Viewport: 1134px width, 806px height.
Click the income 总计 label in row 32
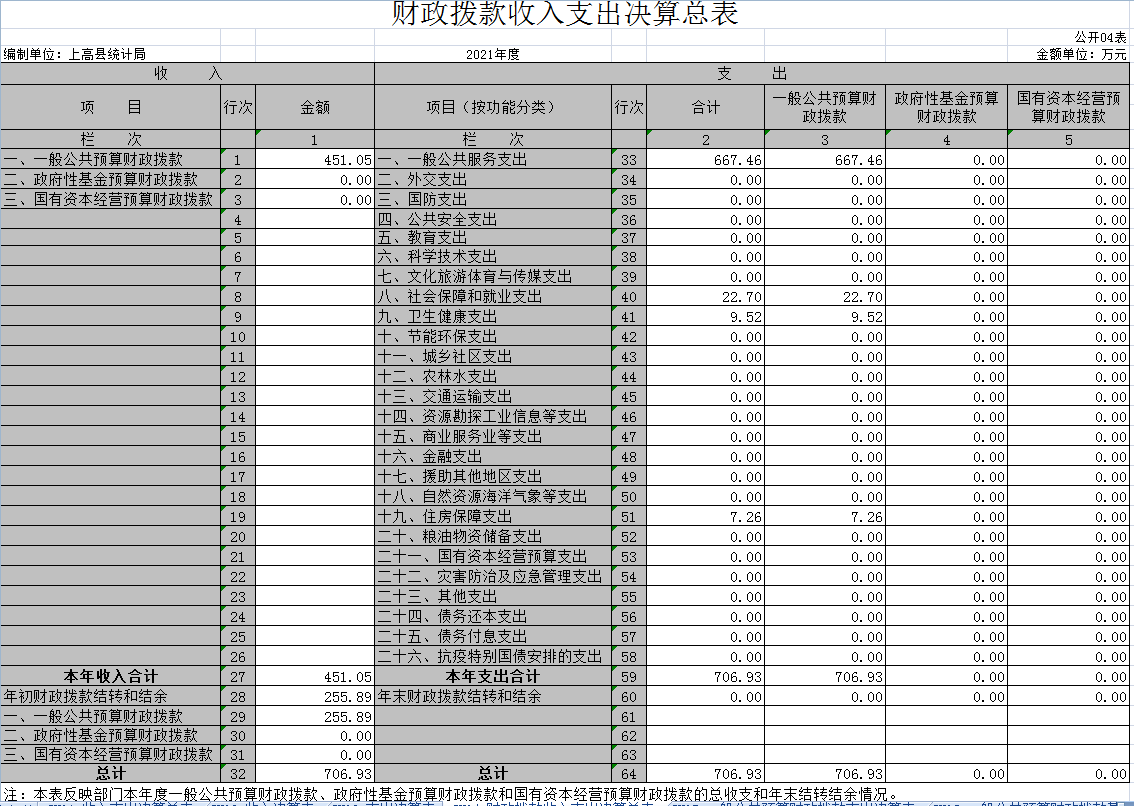click(111, 773)
